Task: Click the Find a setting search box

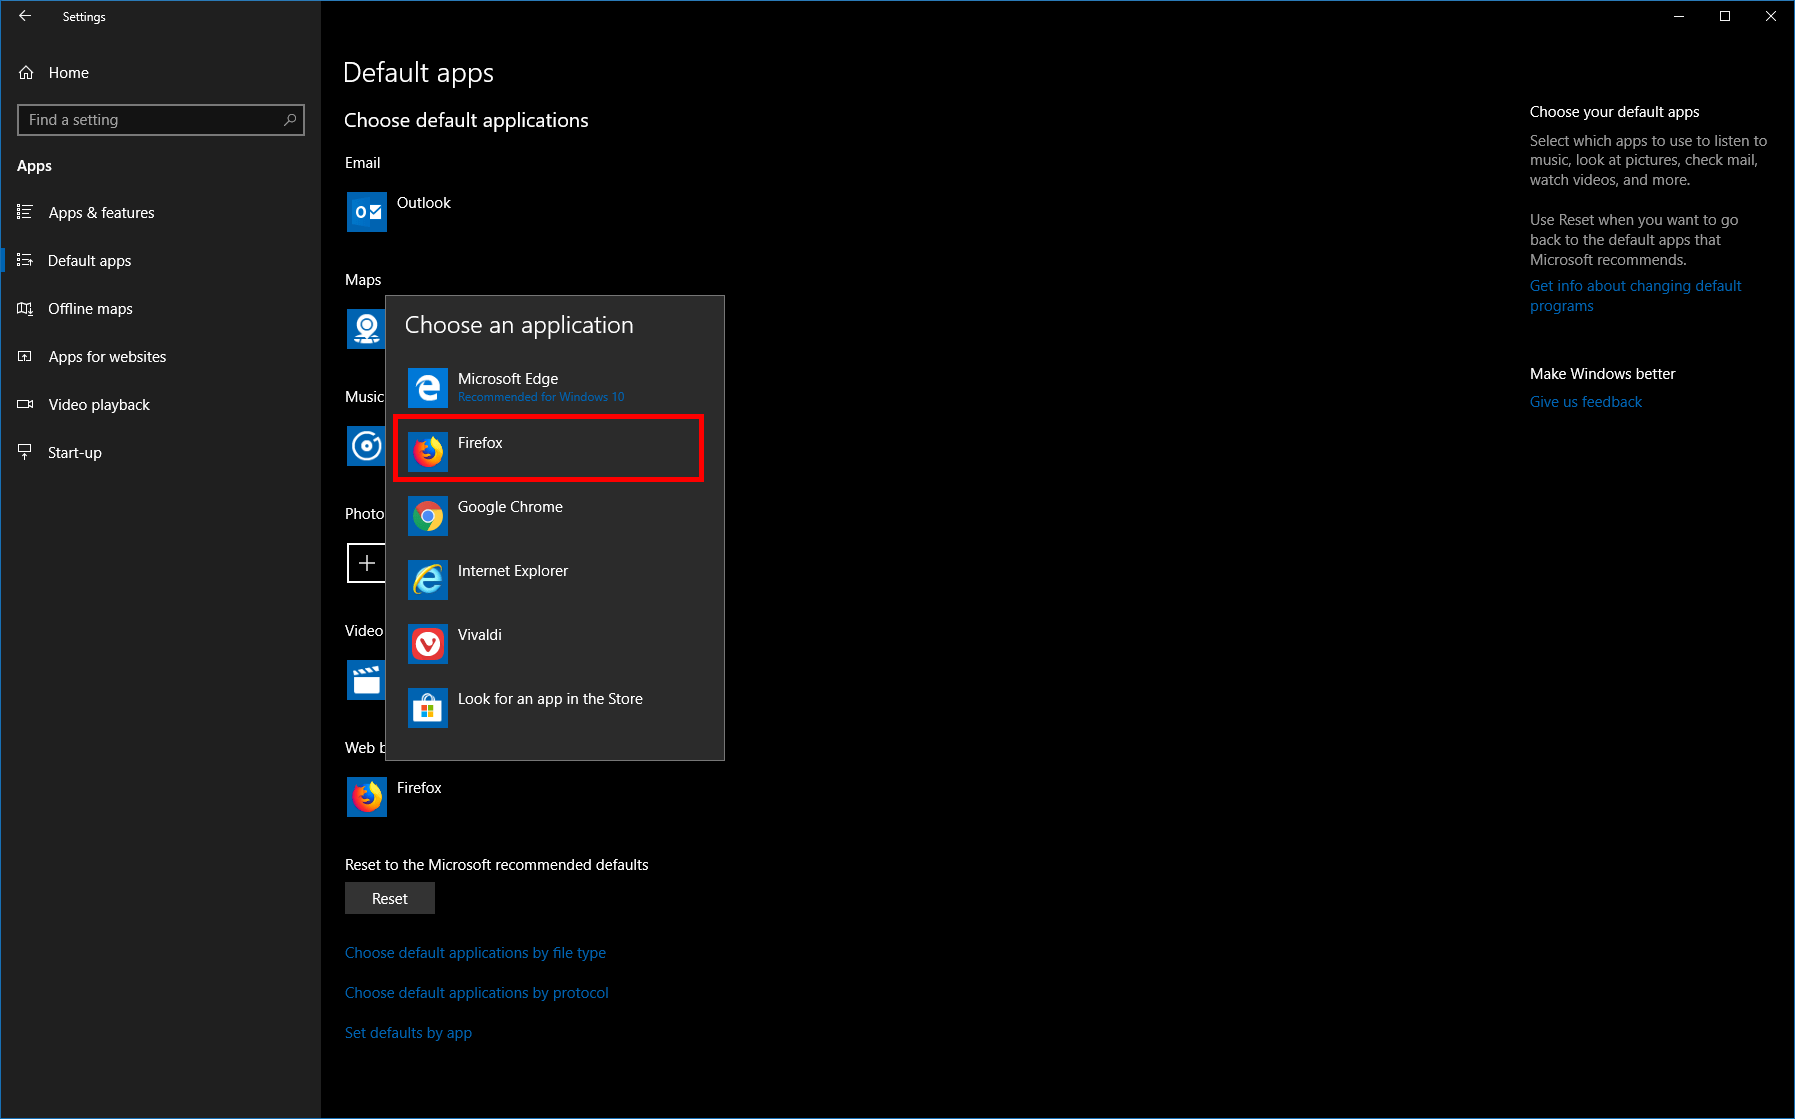Action: click(161, 120)
